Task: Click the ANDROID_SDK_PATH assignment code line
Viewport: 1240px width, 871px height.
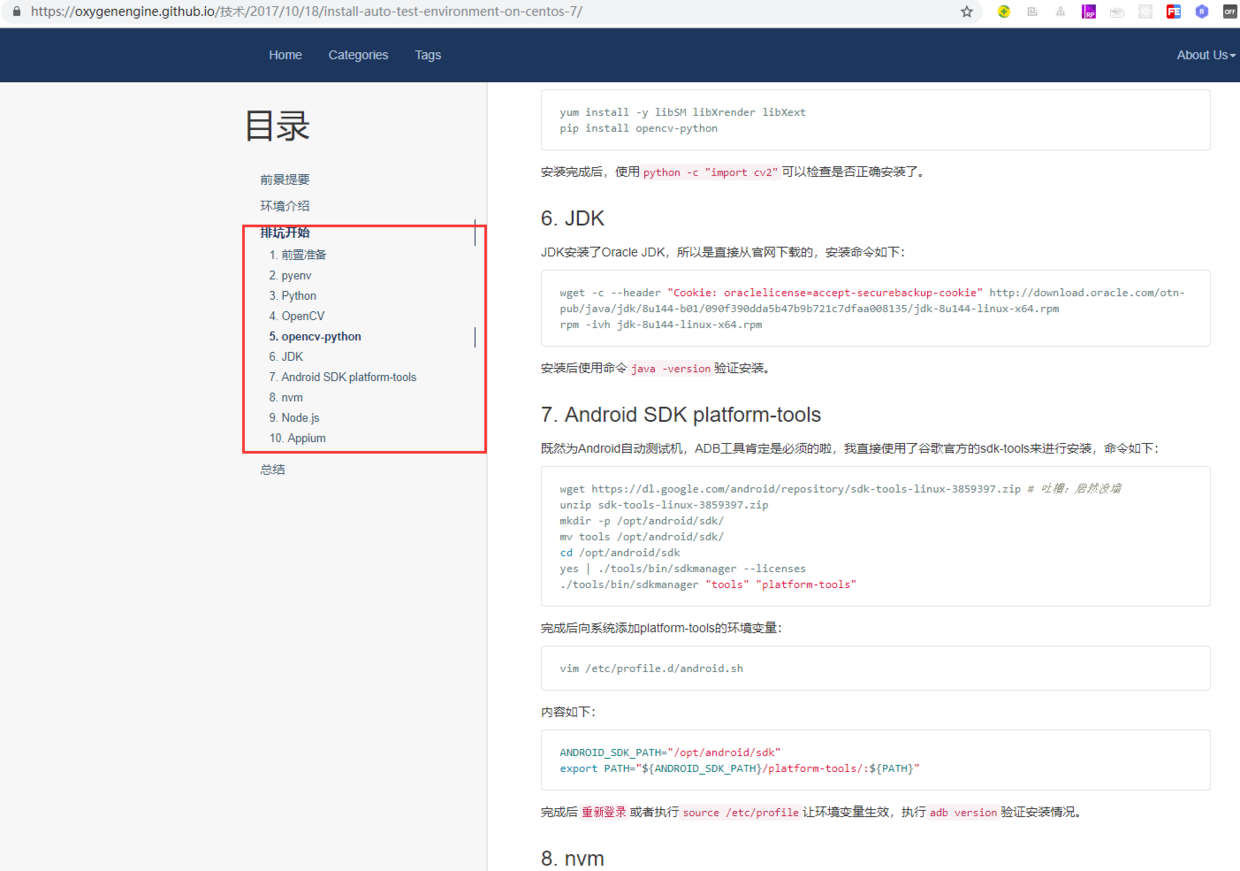Action: tap(670, 752)
